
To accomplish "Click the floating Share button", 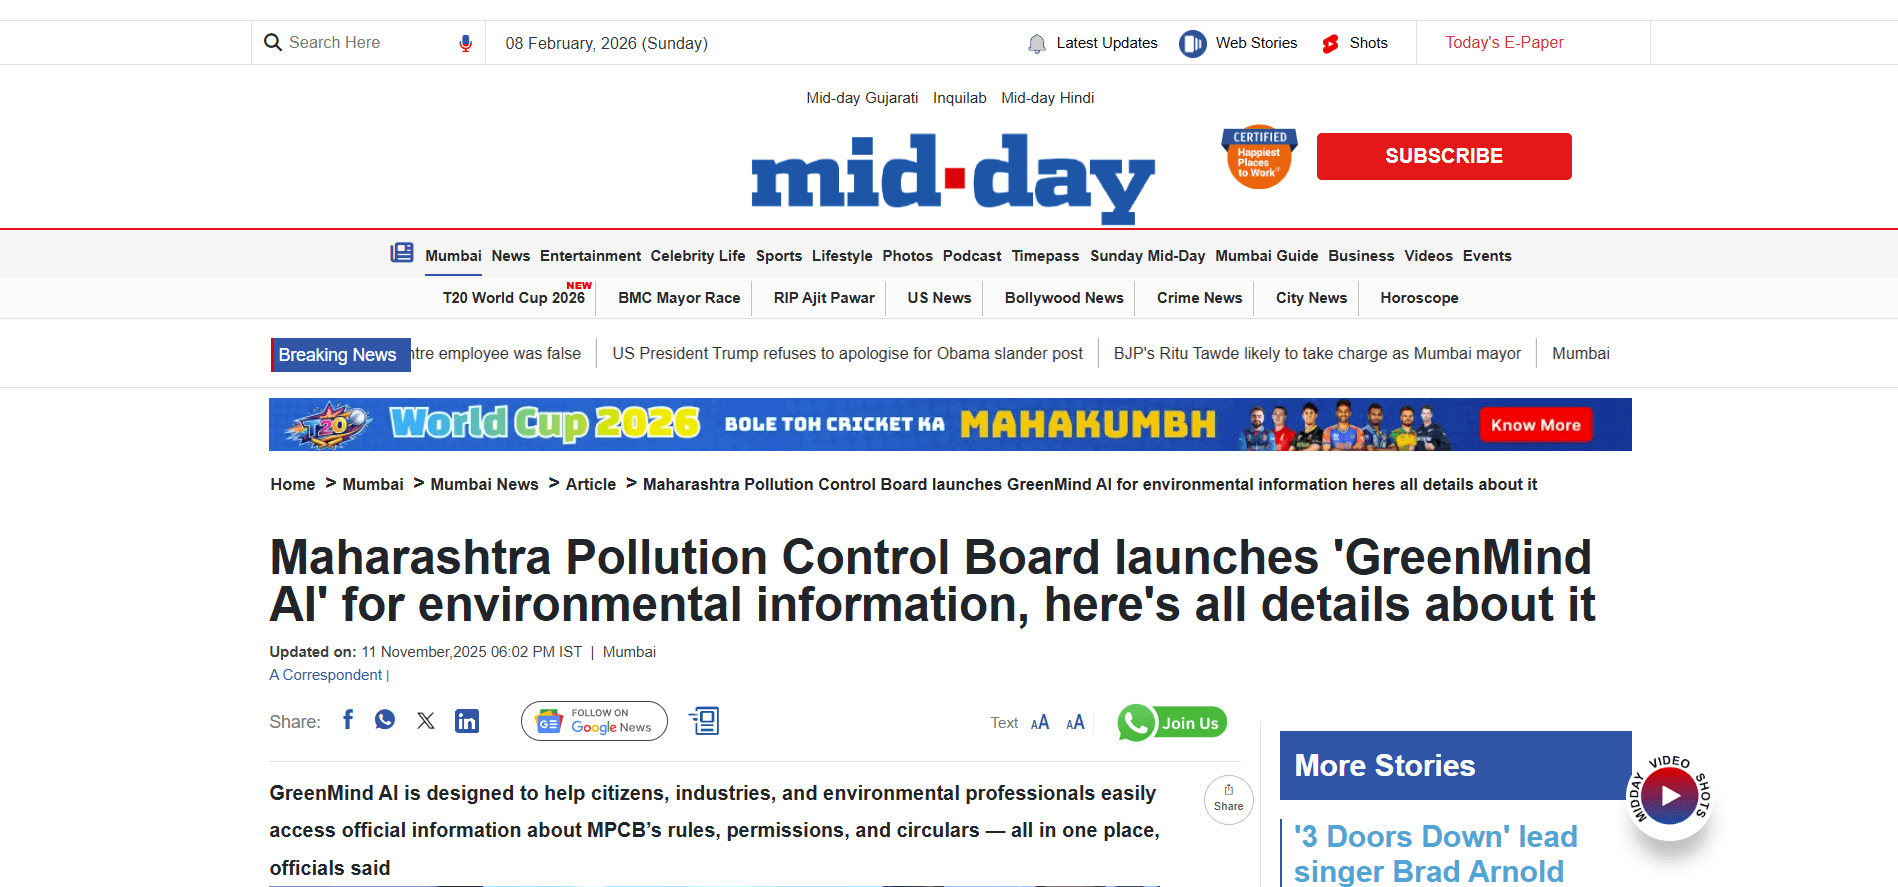I will [1229, 799].
